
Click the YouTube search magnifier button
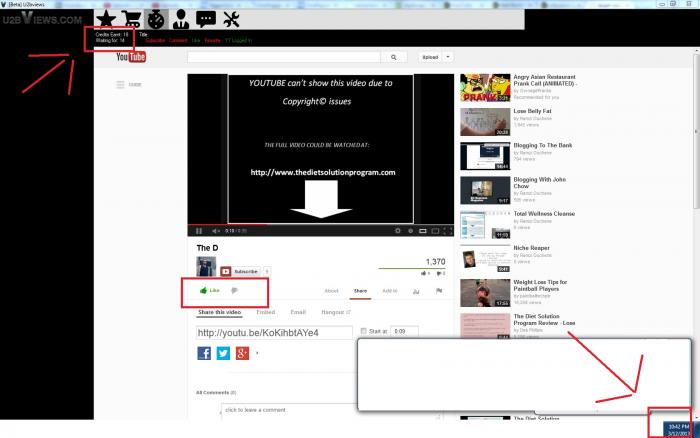coord(393,57)
